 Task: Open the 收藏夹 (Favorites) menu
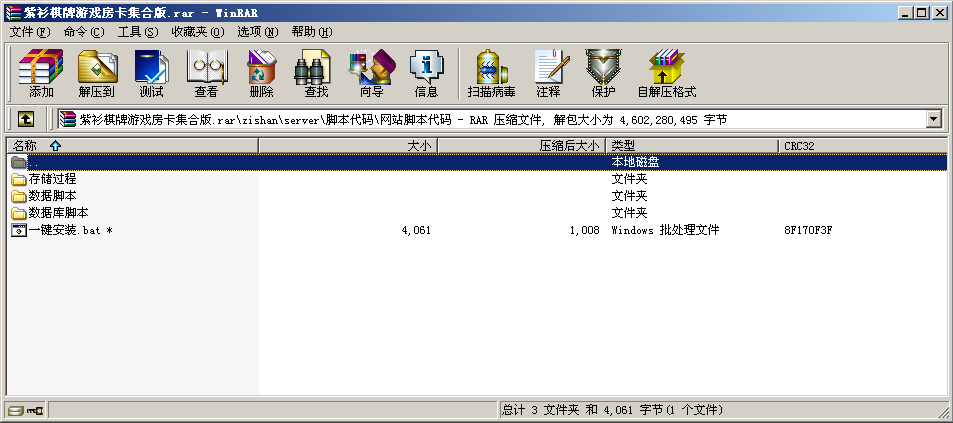pyautogui.click(x=197, y=32)
